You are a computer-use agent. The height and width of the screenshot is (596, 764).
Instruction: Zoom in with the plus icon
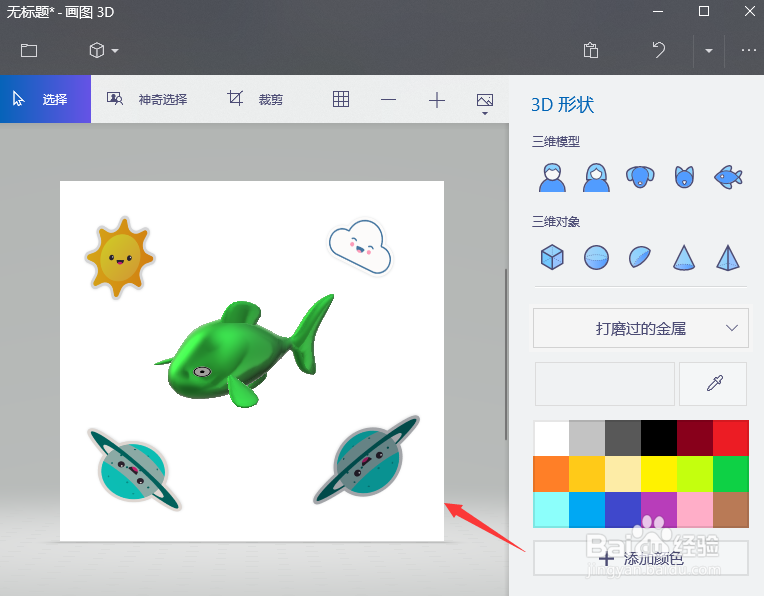click(x=437, y=100)
